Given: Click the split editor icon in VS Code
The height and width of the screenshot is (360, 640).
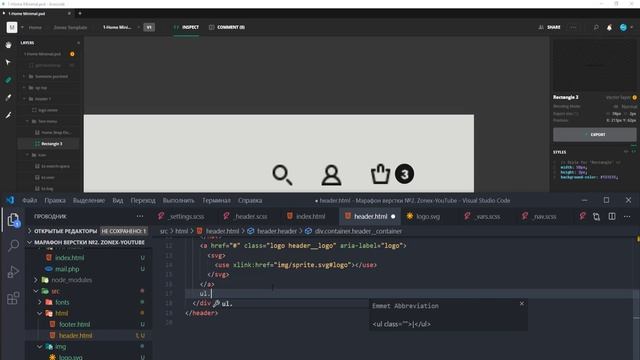Looking at the screenshot, I should coord(612,216).
